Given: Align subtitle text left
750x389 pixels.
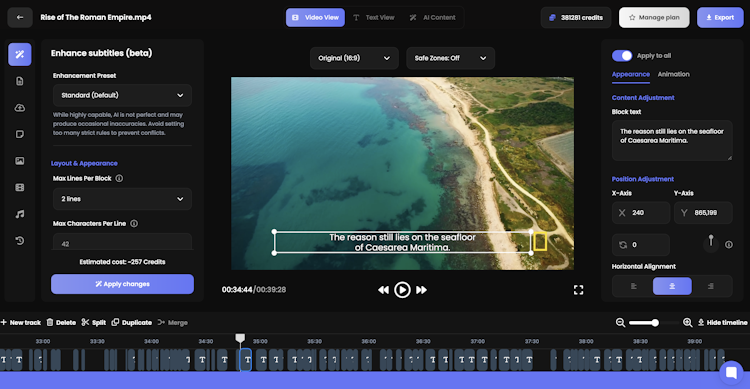Looking at the screenshot, I should [634, 286].
